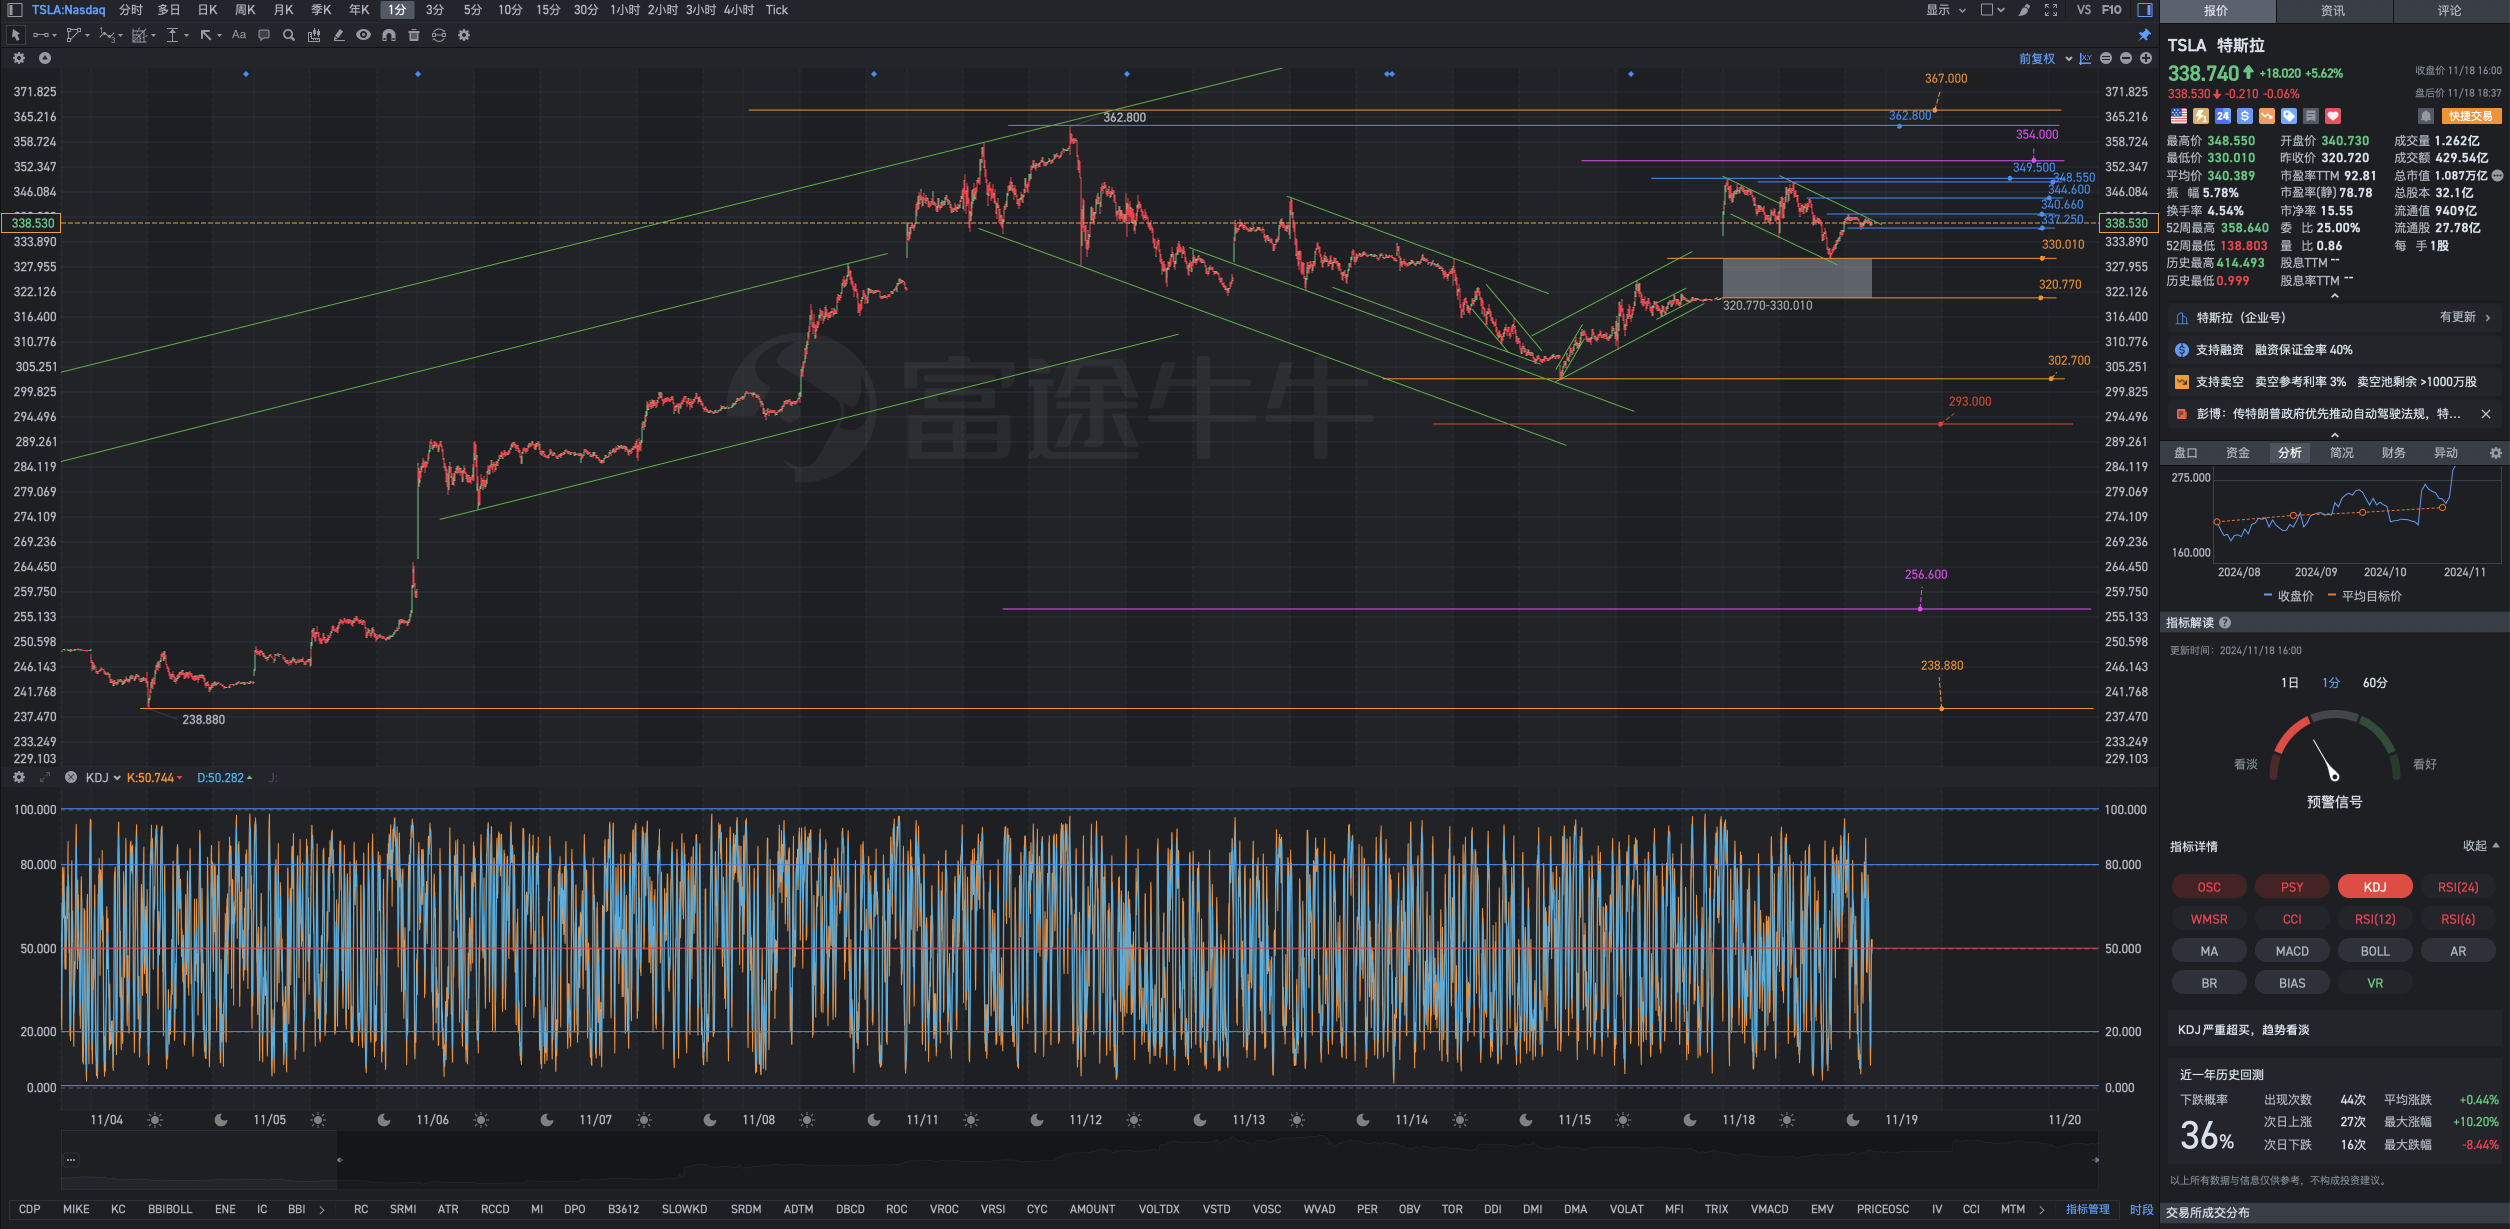The image size is (2510, 1229).
Task: Click VS compare button
Action: pos(2084,10)
